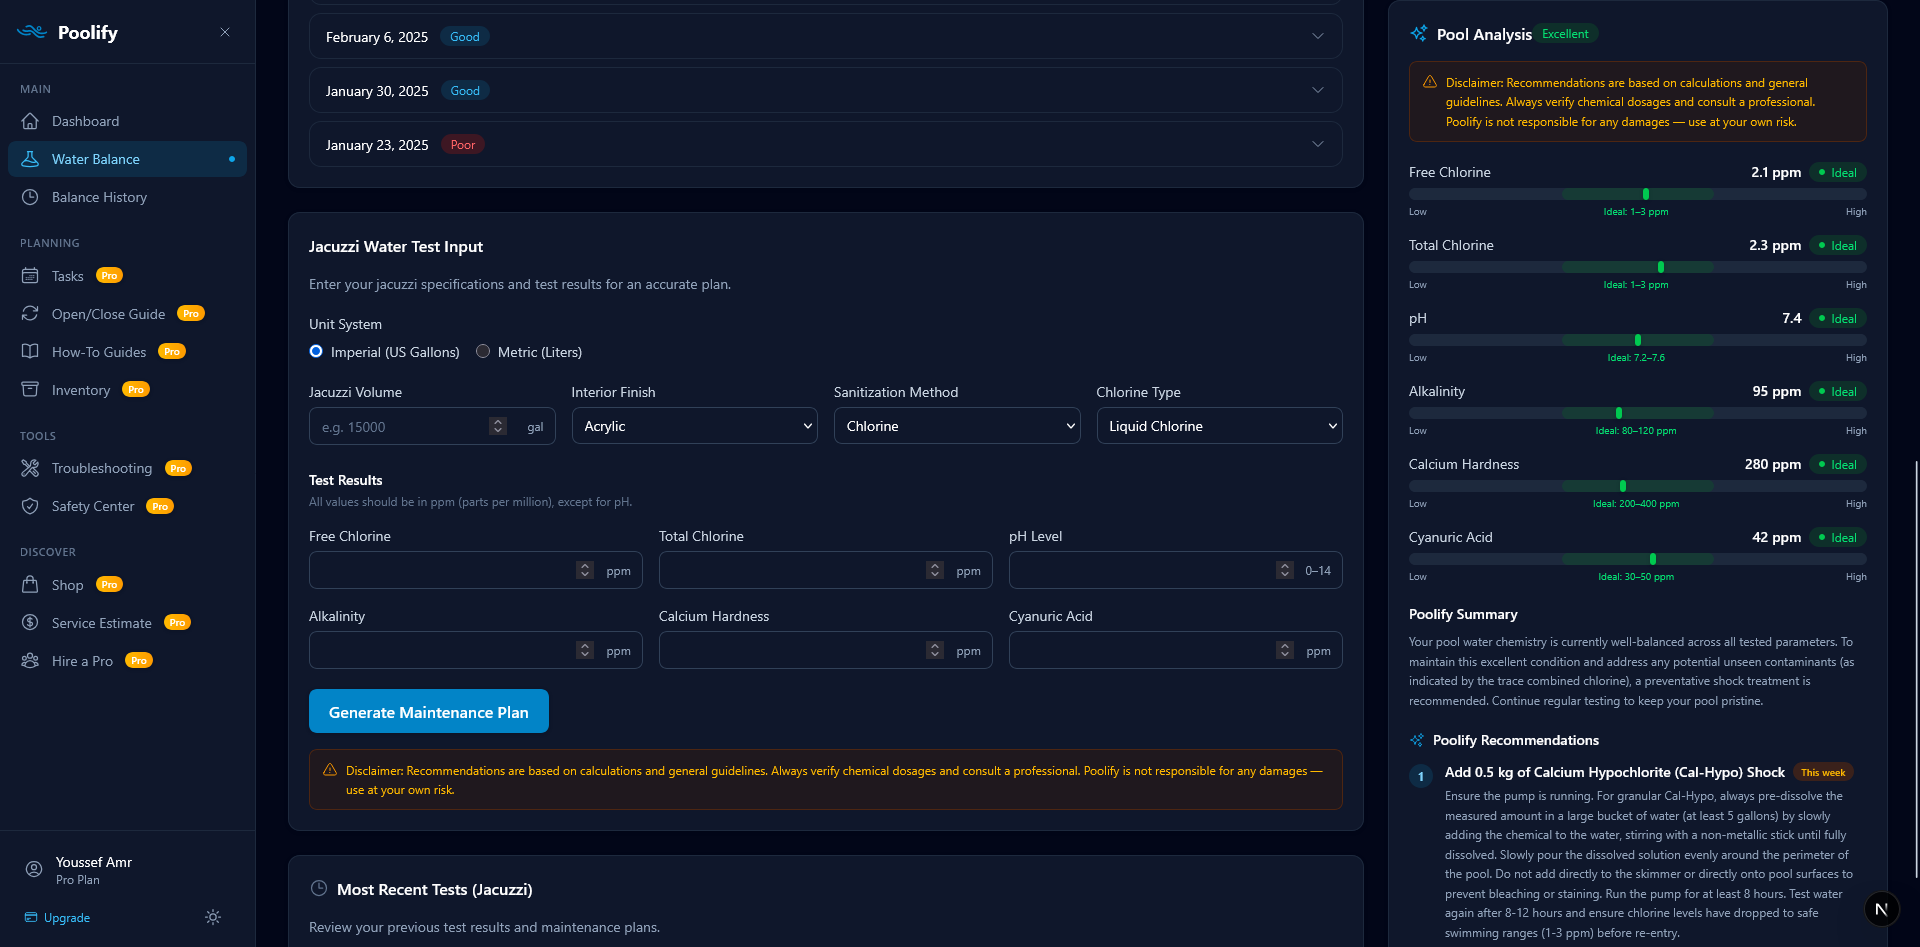This screenshot has width=1920, height=947.
Task: Click the Inventory box icon
Action: pos(30,390)
